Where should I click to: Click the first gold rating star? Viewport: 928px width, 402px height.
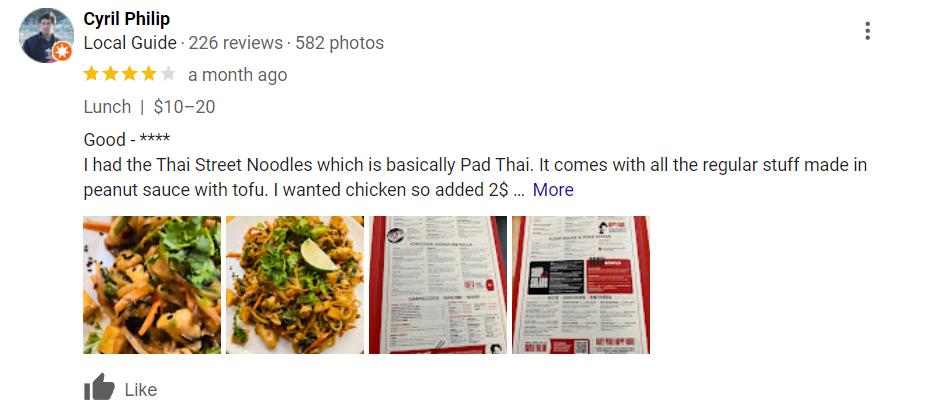click(x=91, y=74)
